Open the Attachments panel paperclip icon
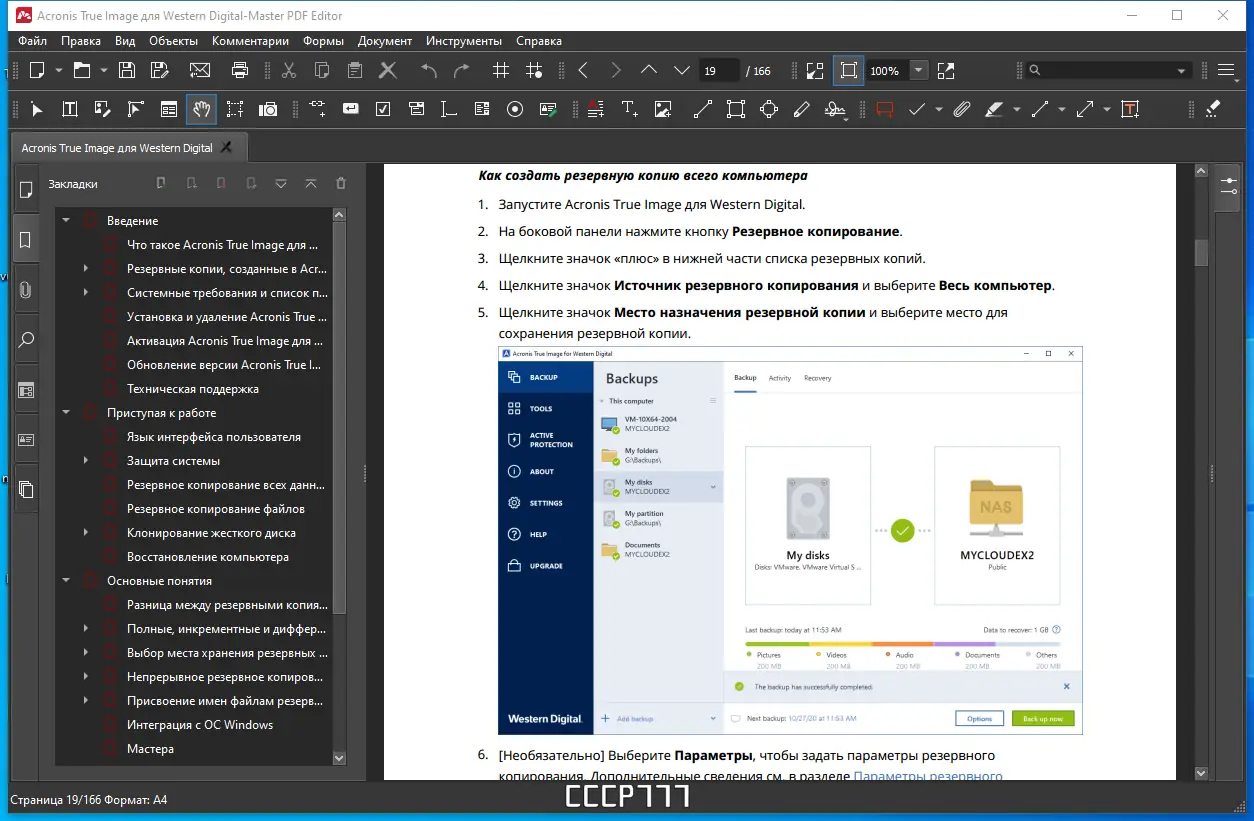The image size is (1254, 821). [26, 290]
